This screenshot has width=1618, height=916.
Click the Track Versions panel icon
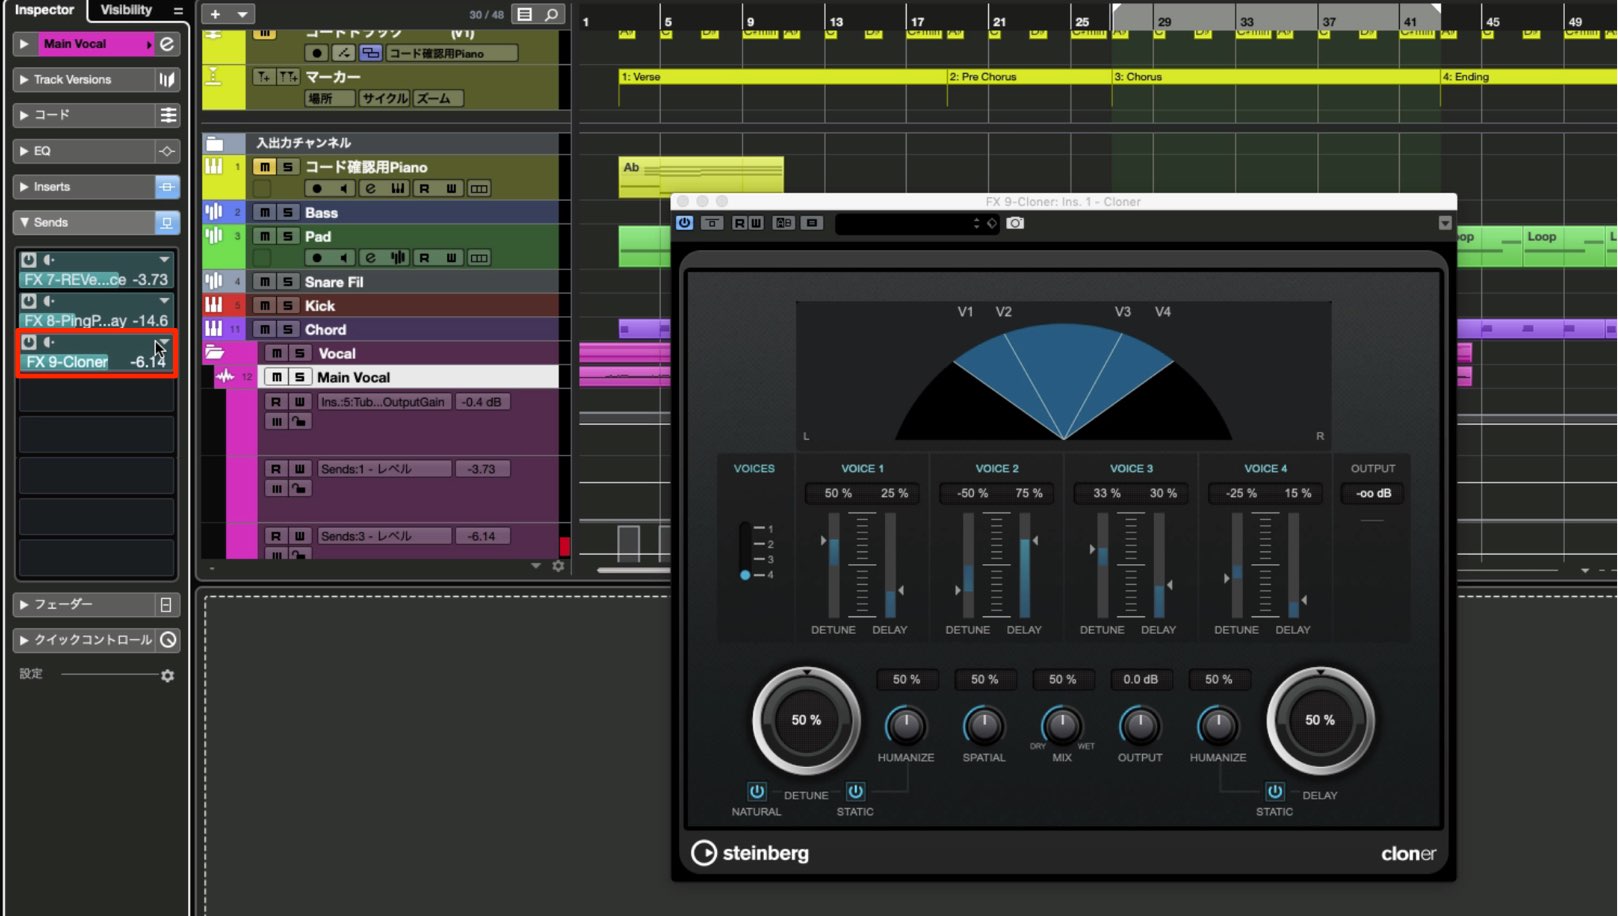coord(167,80)
